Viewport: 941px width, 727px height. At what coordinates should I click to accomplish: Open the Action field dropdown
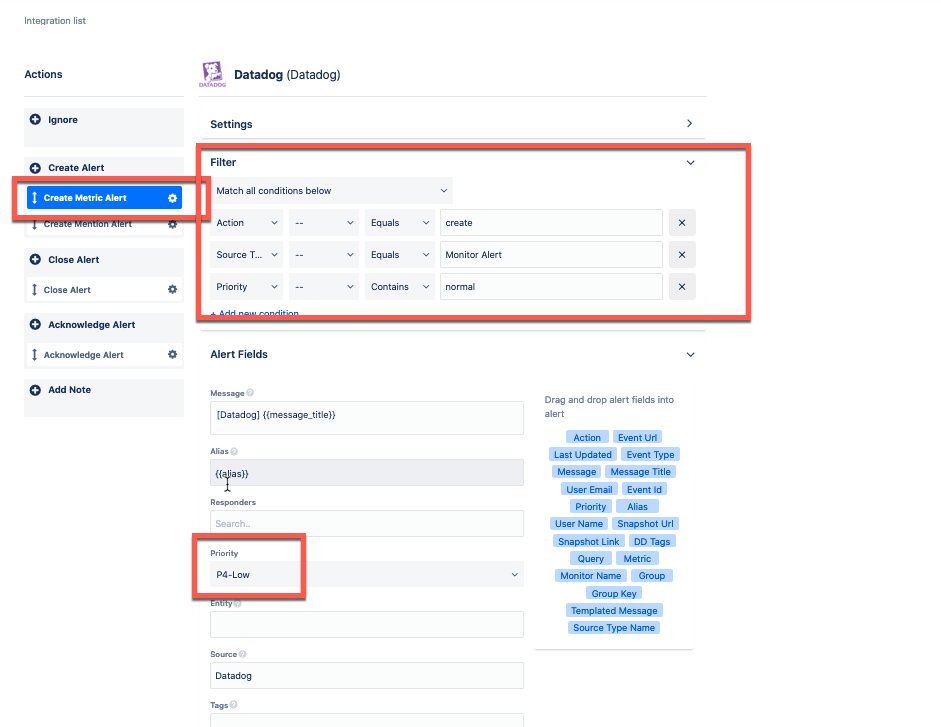pyautogui.click(x=246, y=223)
